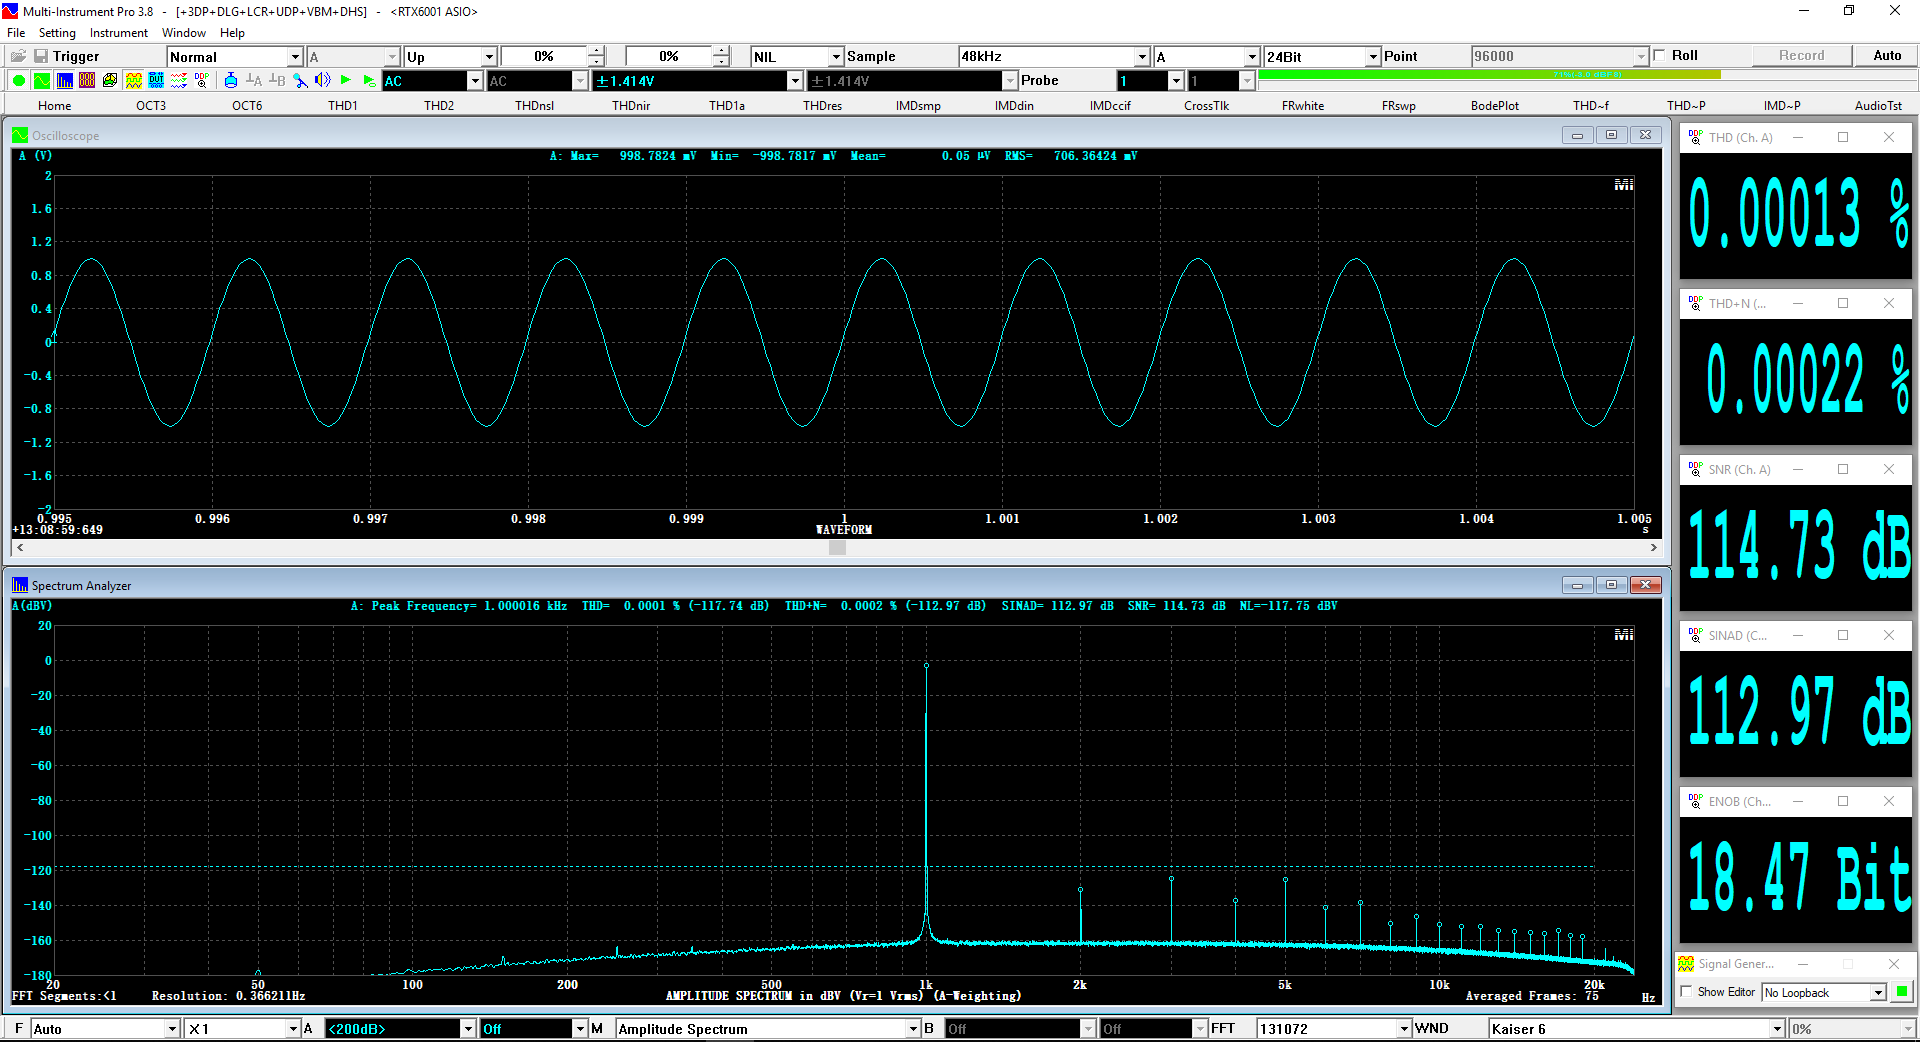Click the Save floppy disk icon
Image resolution: width=1920 pixels, height=1042 pixels.
41,56
